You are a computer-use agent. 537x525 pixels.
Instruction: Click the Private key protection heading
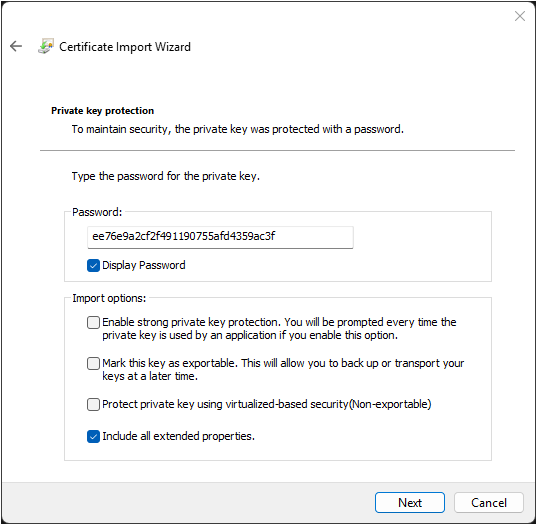[x=102, y=111]
